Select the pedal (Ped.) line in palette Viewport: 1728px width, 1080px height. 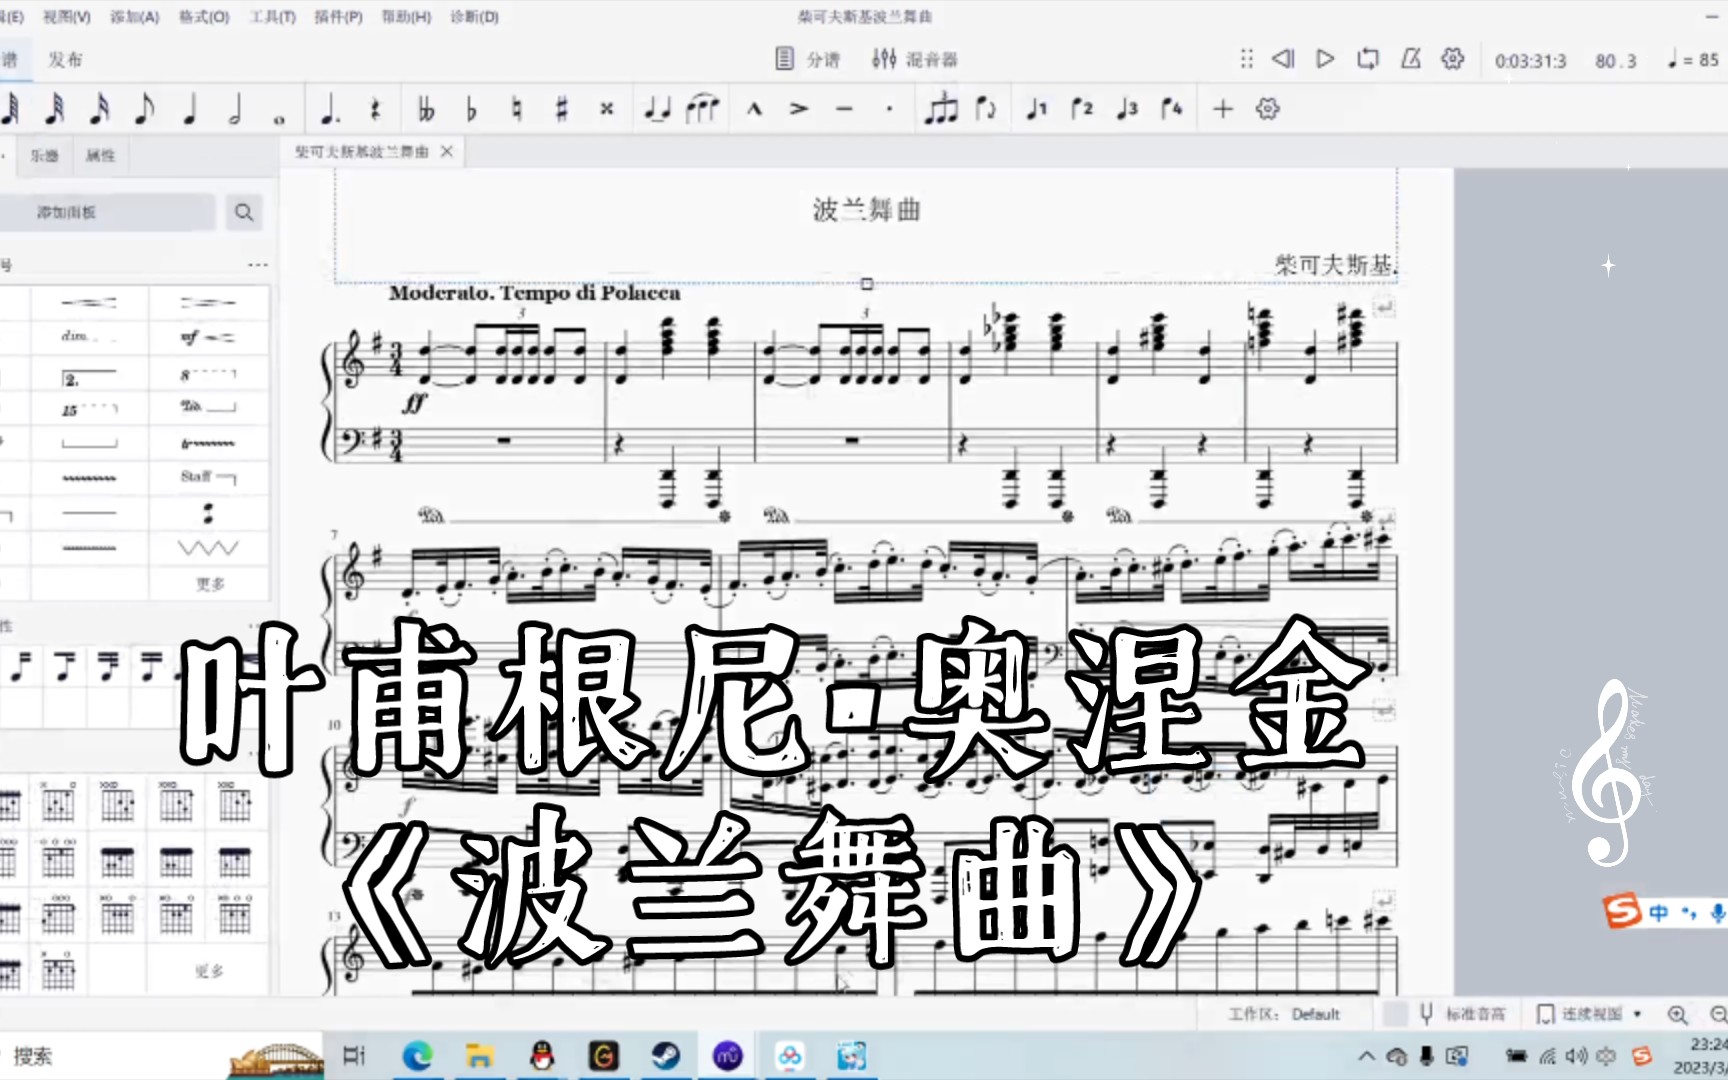[x=208, y=406]
